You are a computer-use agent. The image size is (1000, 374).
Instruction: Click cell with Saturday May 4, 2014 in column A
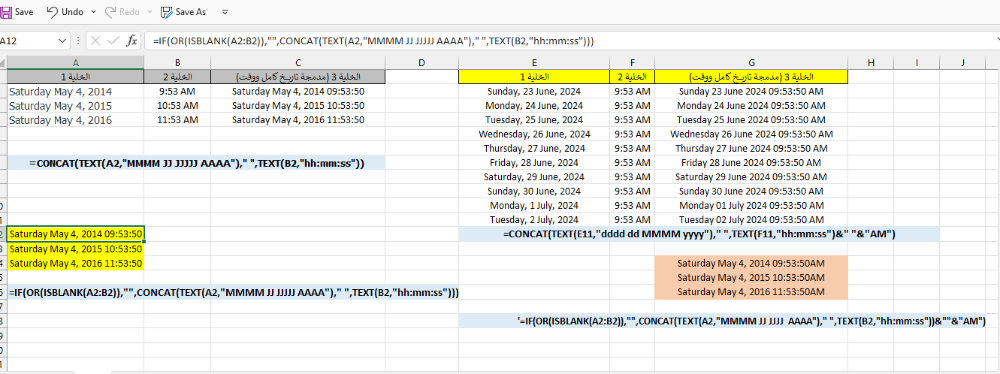[75, 91]
